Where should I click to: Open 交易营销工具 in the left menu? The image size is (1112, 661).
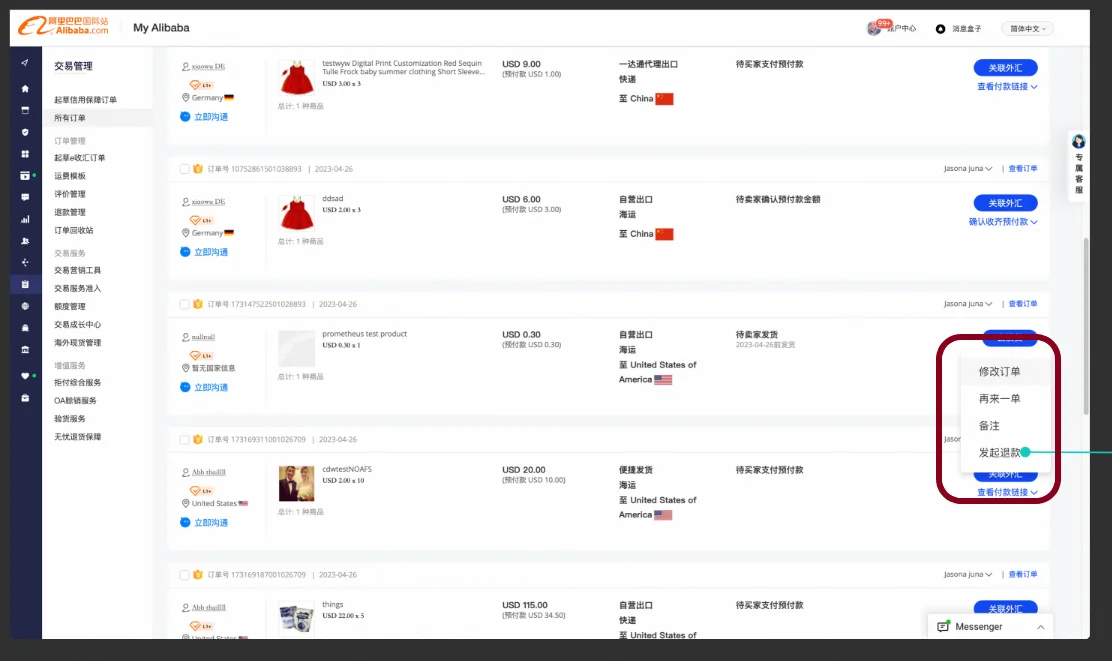pyautogui.click(x=77, y=270)
